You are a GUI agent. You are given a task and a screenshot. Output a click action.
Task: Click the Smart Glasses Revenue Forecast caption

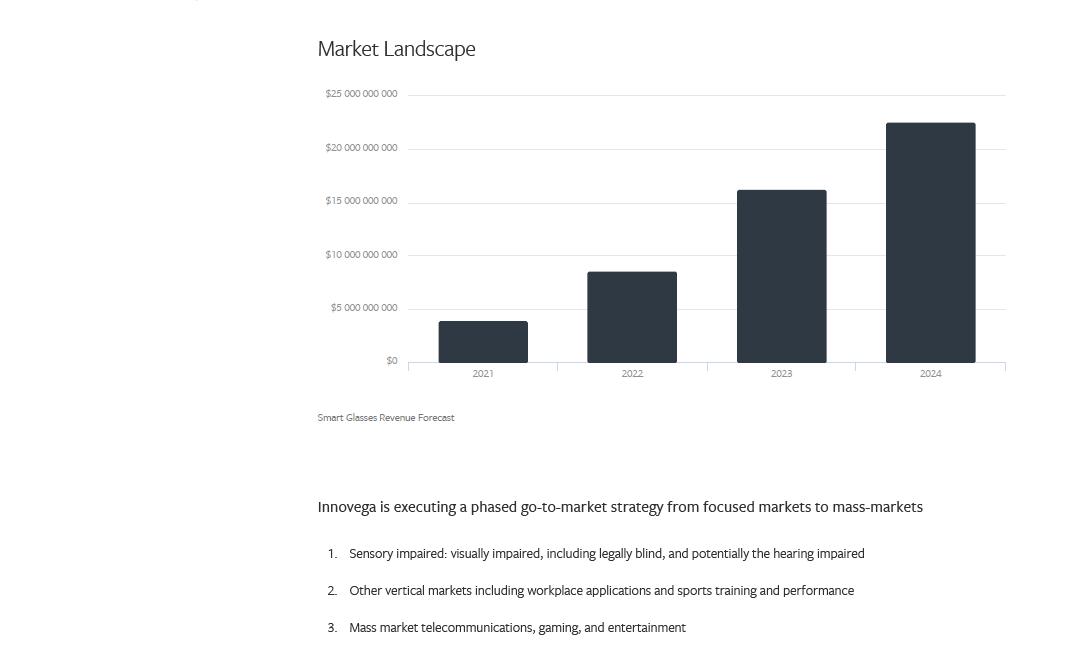tap(386, 418)
